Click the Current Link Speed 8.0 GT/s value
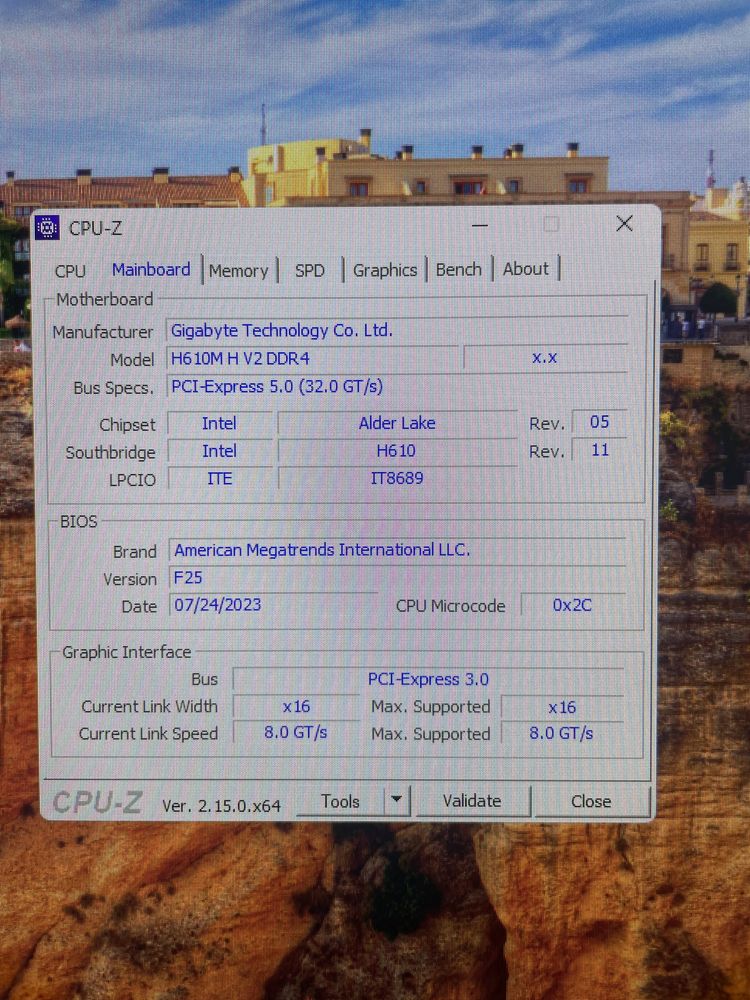 [x=296, y=733]
